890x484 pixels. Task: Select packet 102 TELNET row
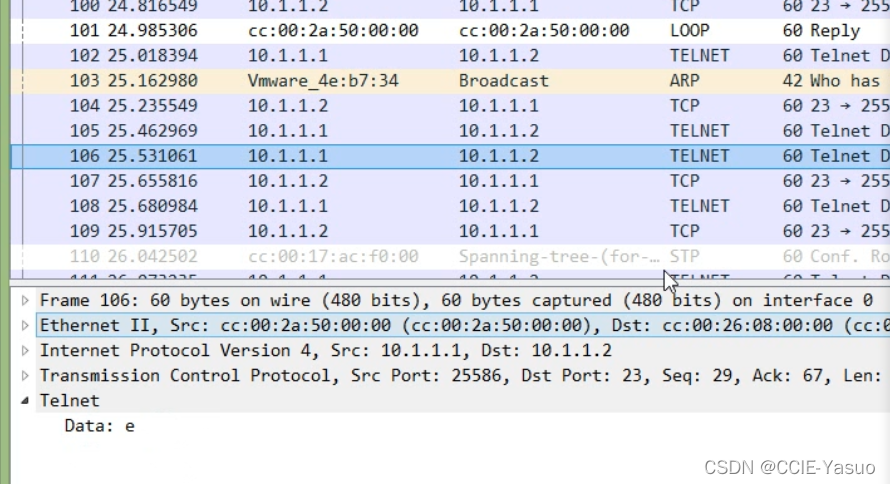pos(450,56)
